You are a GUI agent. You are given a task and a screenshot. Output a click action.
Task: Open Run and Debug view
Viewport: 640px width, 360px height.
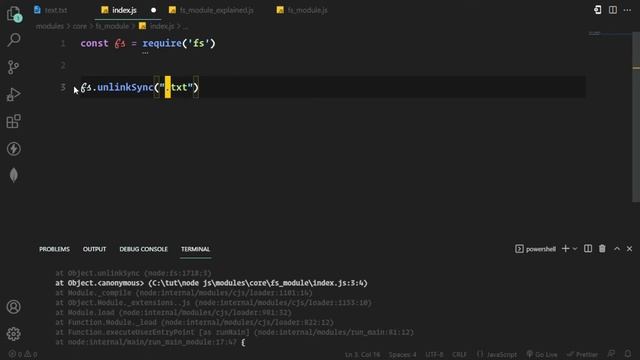13,94
